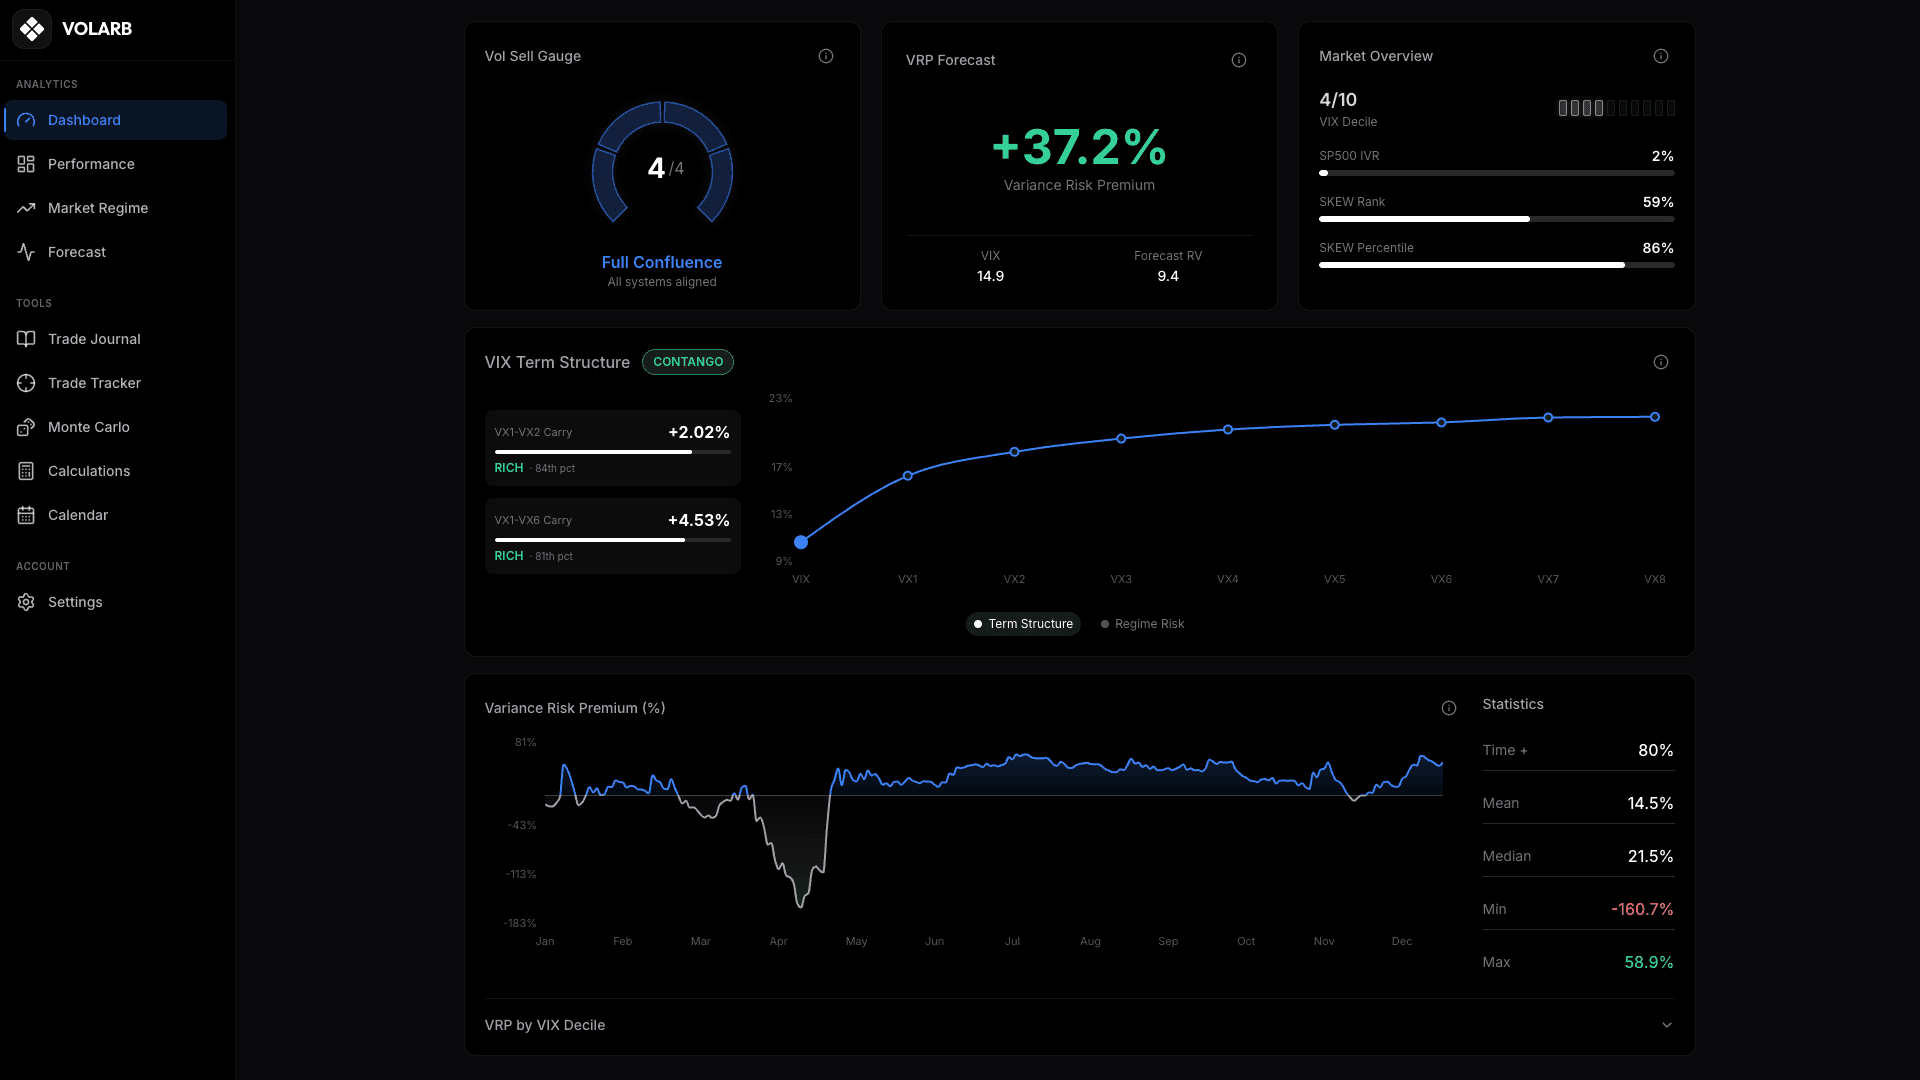Open the Vol Sell Gauge info tooltip
The width and height of the screenshot is (1920, 1080).
[x=826, y=56]
